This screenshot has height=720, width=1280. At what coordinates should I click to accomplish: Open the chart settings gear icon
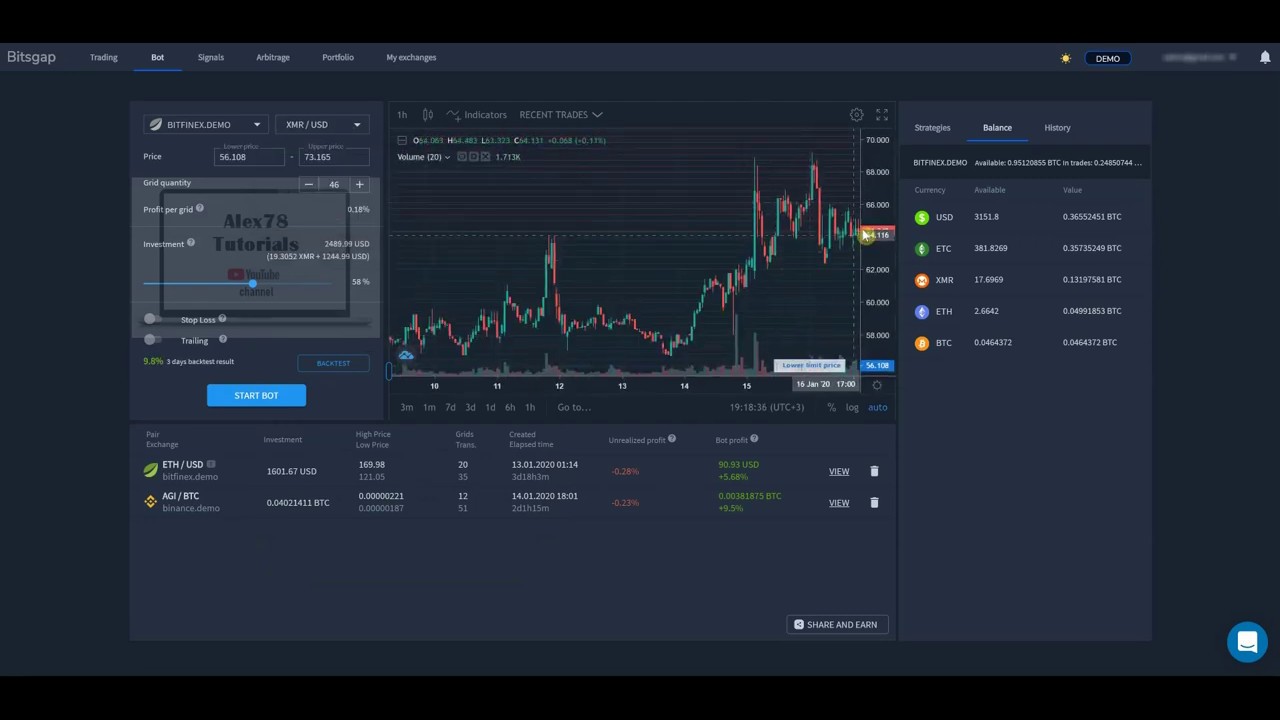coord(857,115)
